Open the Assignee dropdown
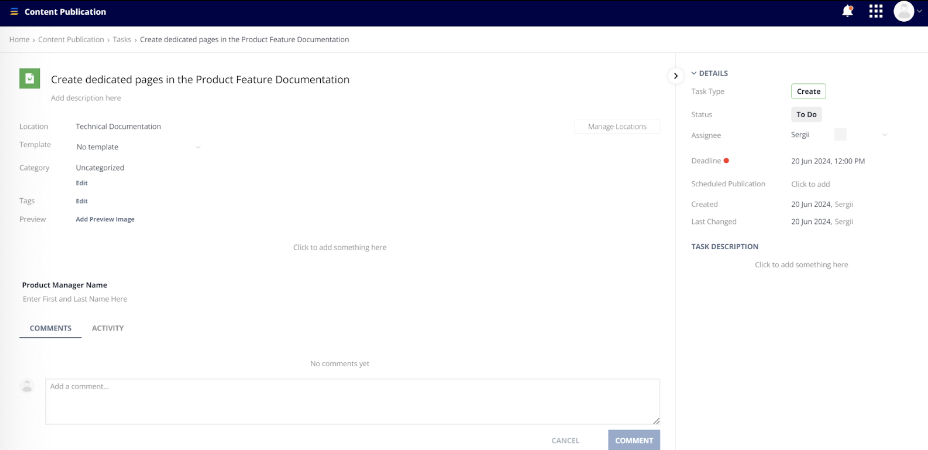928x450 pixels. 884,135
